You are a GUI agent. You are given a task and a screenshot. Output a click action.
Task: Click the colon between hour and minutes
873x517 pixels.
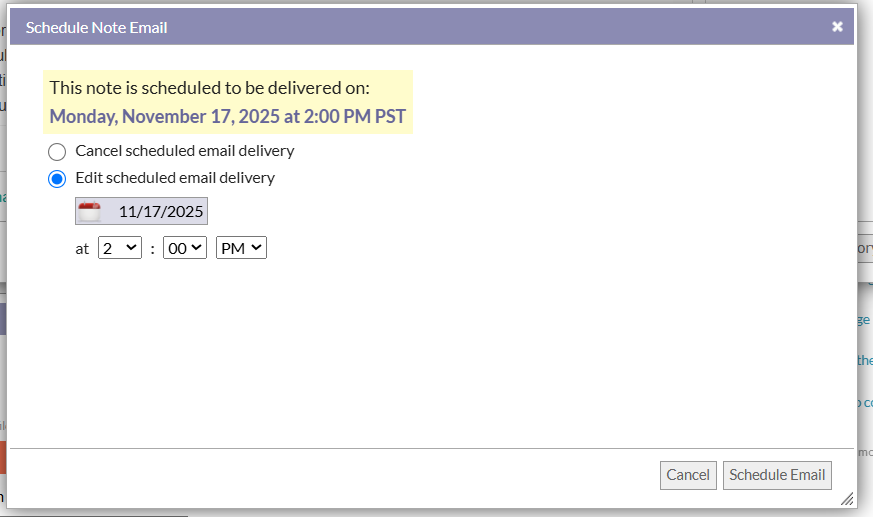[x=152, y=249]
